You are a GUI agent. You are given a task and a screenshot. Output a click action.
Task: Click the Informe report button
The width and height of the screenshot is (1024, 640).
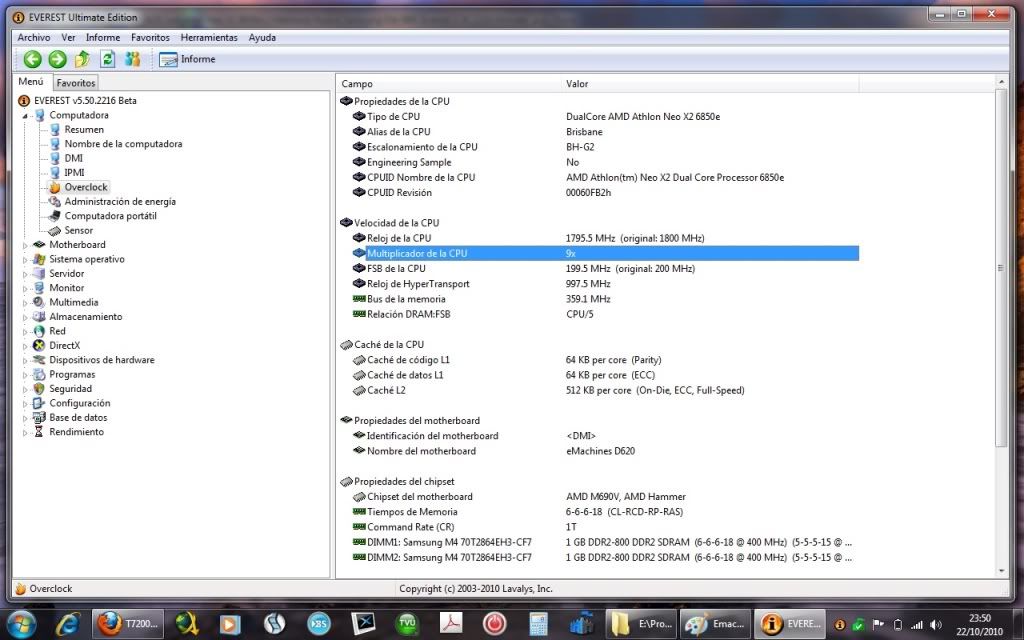[187, 59]
